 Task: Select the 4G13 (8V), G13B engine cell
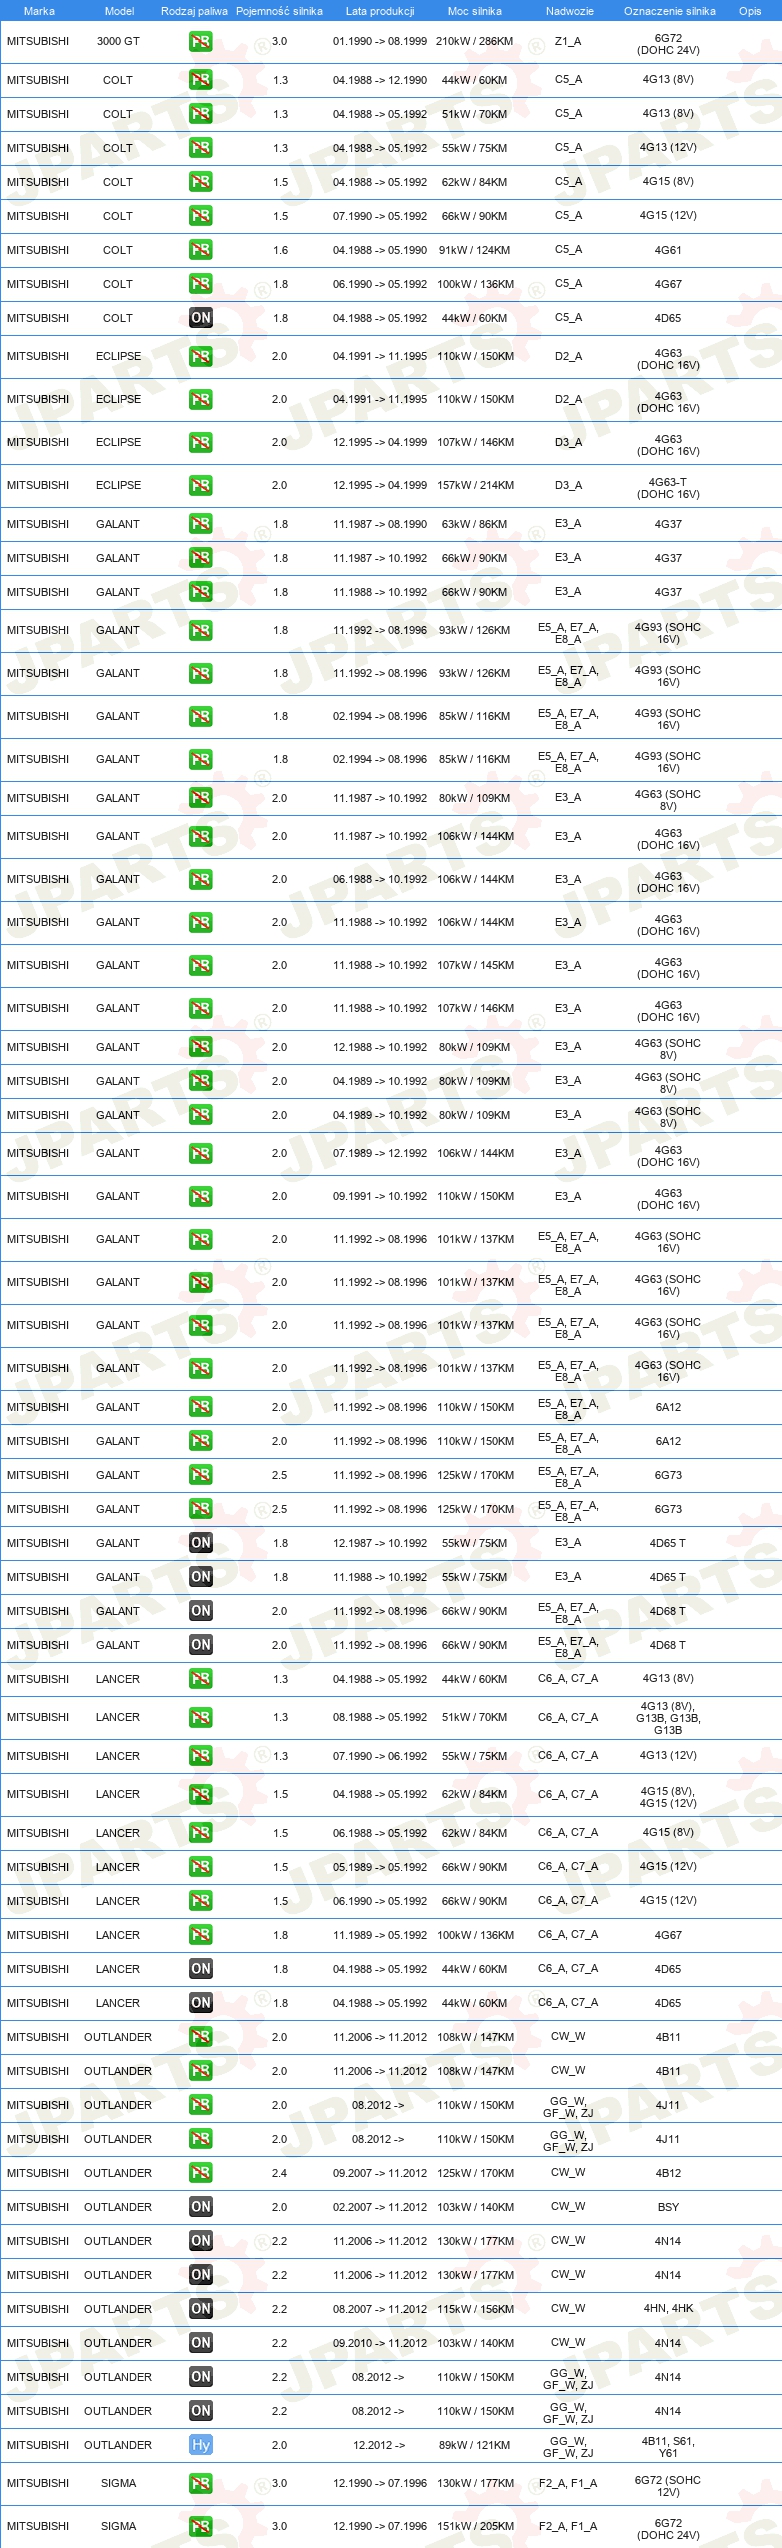click(668, 1717)
